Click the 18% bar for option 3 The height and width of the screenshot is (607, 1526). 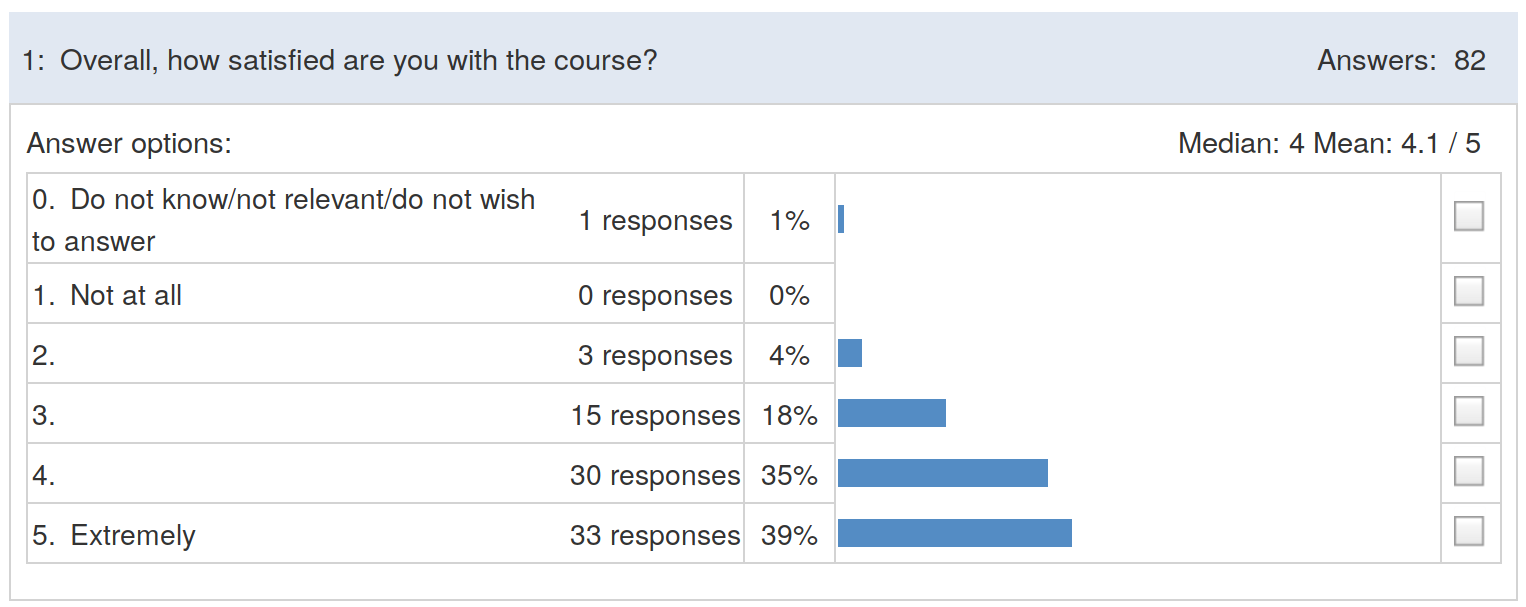click(x=892, y=413)
